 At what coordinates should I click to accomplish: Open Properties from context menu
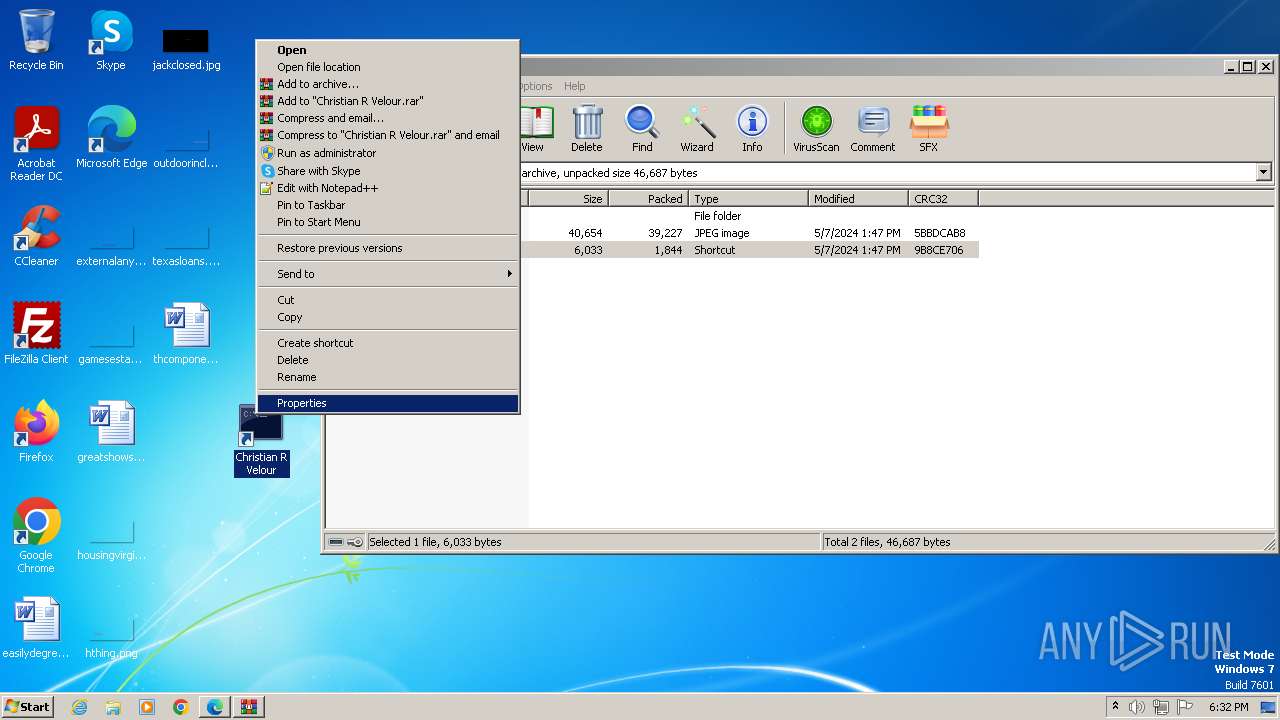click(x=388, y=403)
